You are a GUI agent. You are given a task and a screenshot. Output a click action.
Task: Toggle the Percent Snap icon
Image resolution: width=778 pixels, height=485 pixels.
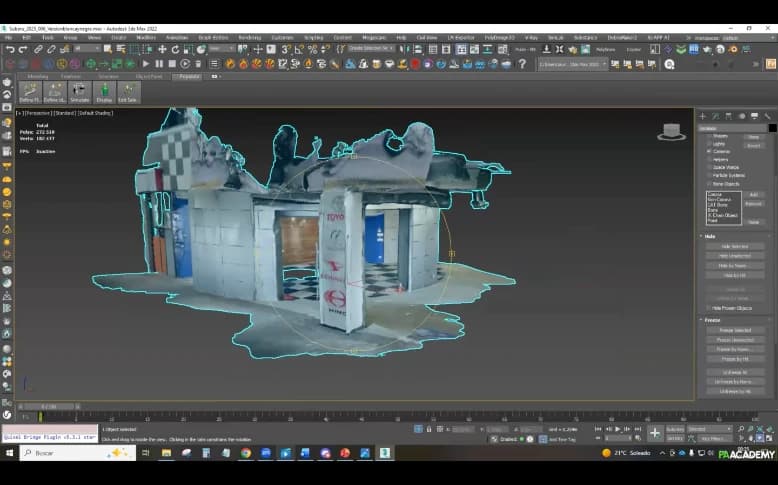(312, 49)
